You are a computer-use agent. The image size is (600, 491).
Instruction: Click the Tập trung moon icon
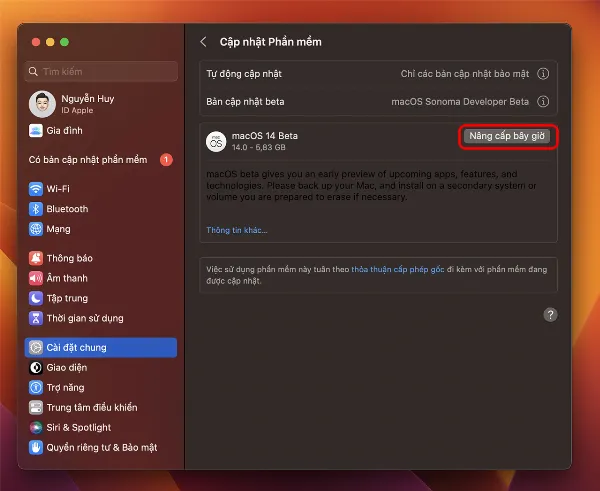pyautogui.click(x=36, y=298)
